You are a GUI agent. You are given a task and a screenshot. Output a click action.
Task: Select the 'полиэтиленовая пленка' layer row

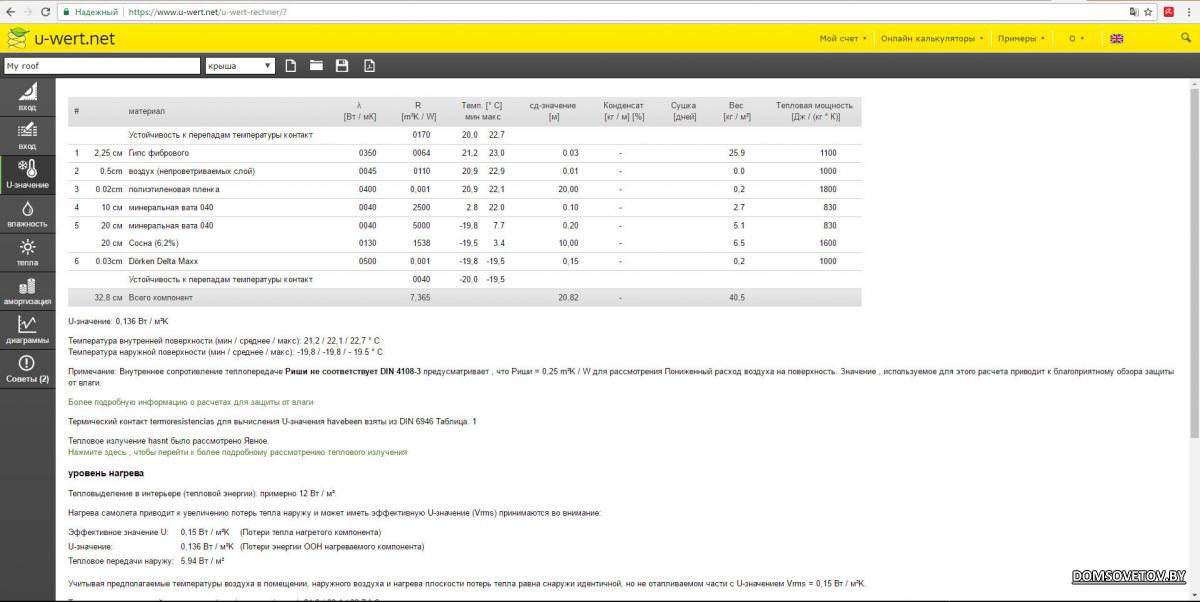(x=464, y=189)
